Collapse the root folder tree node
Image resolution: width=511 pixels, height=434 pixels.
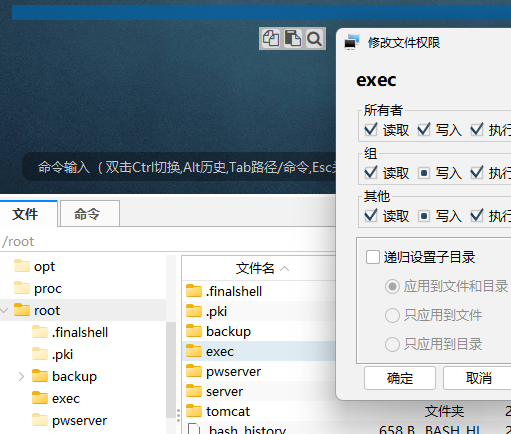(x=4, y=310)
